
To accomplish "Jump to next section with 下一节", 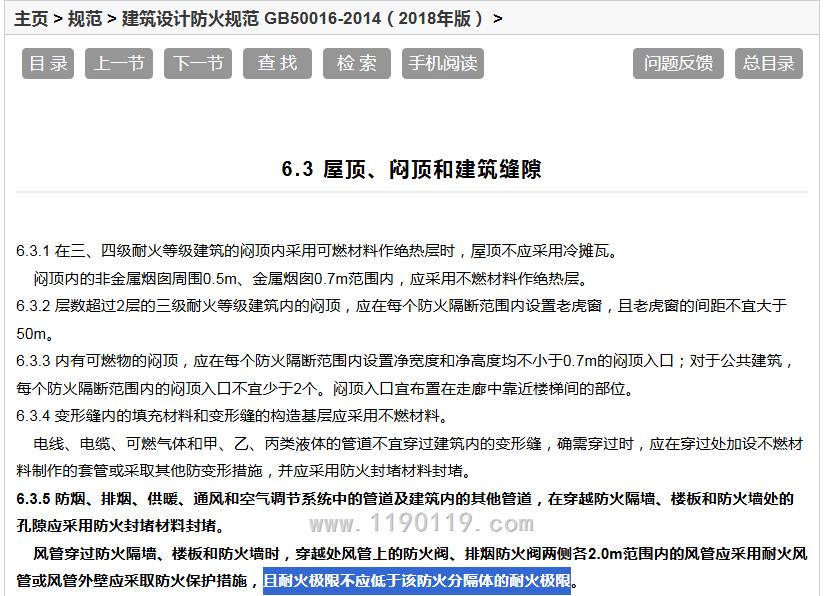I will coord(197,63).
